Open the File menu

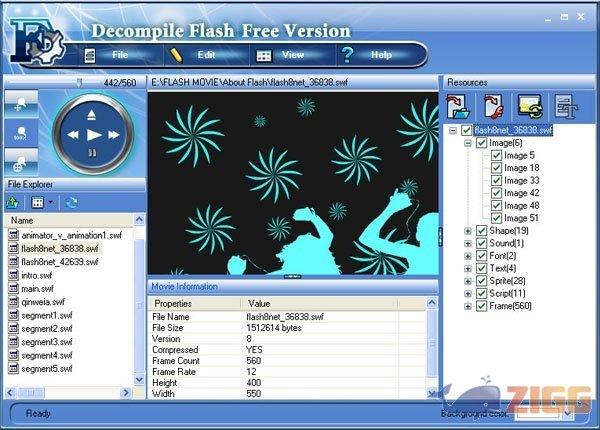[120, 54]
